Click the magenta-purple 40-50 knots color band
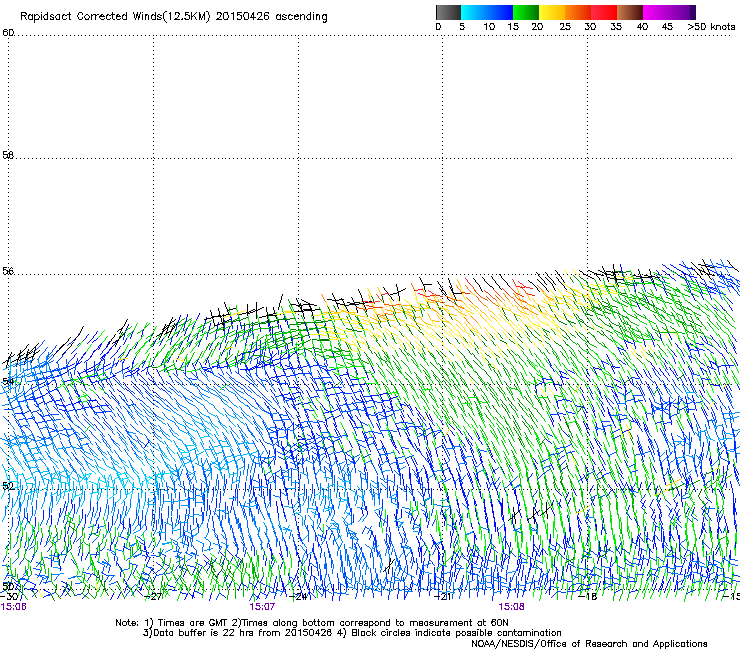 (669, 12)
